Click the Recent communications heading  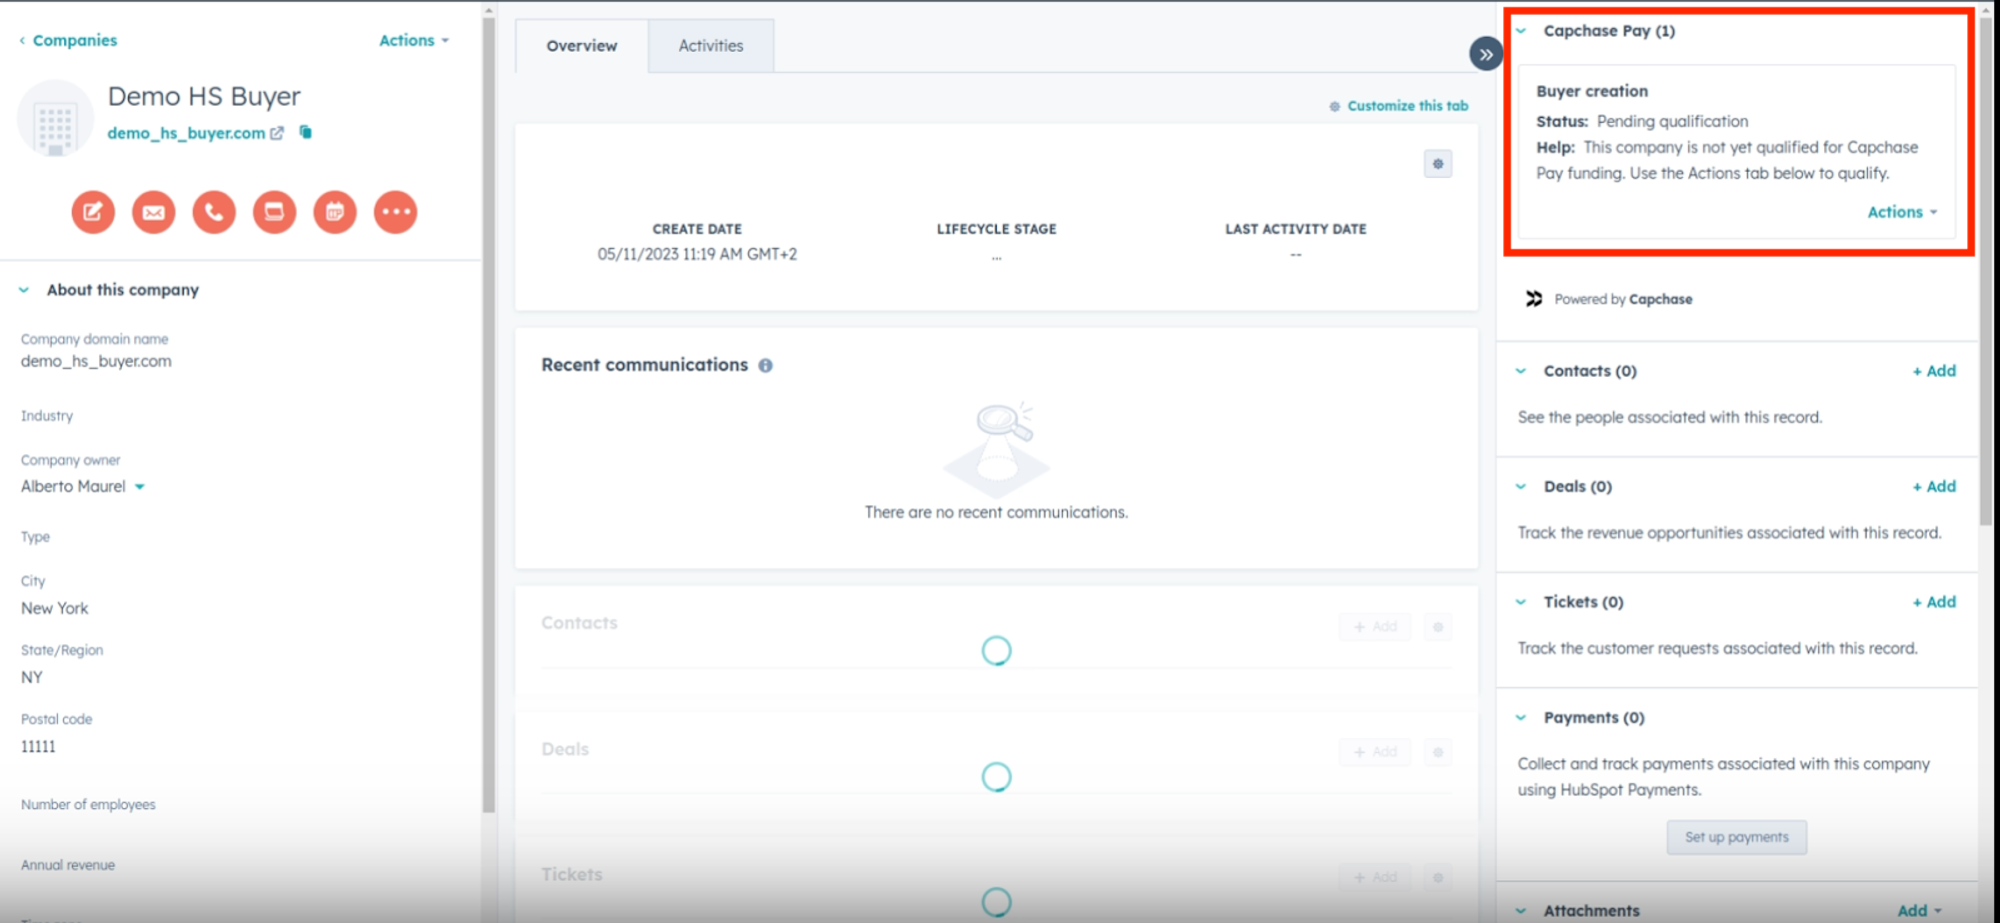[645, 366]
